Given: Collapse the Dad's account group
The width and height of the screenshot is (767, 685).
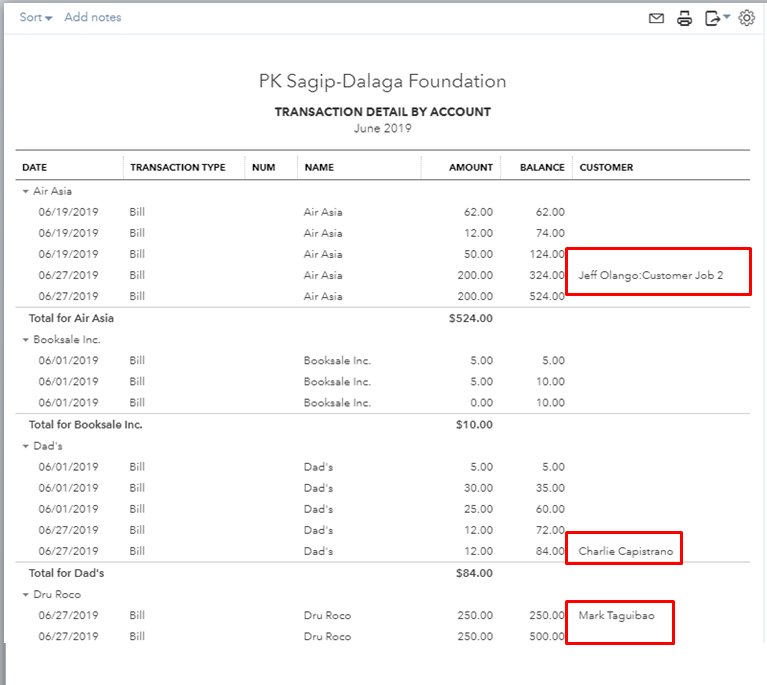Looking at the screenshot, I should [25, 446].
